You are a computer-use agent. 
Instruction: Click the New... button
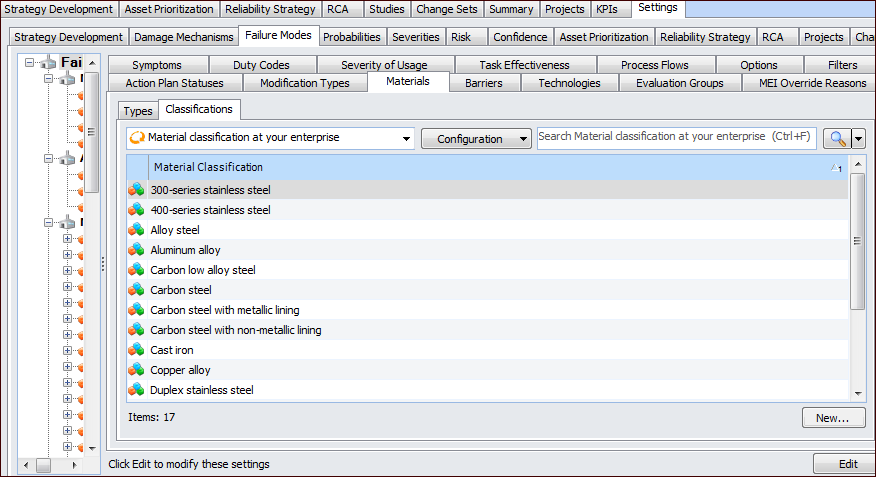[x=834, y=418]
